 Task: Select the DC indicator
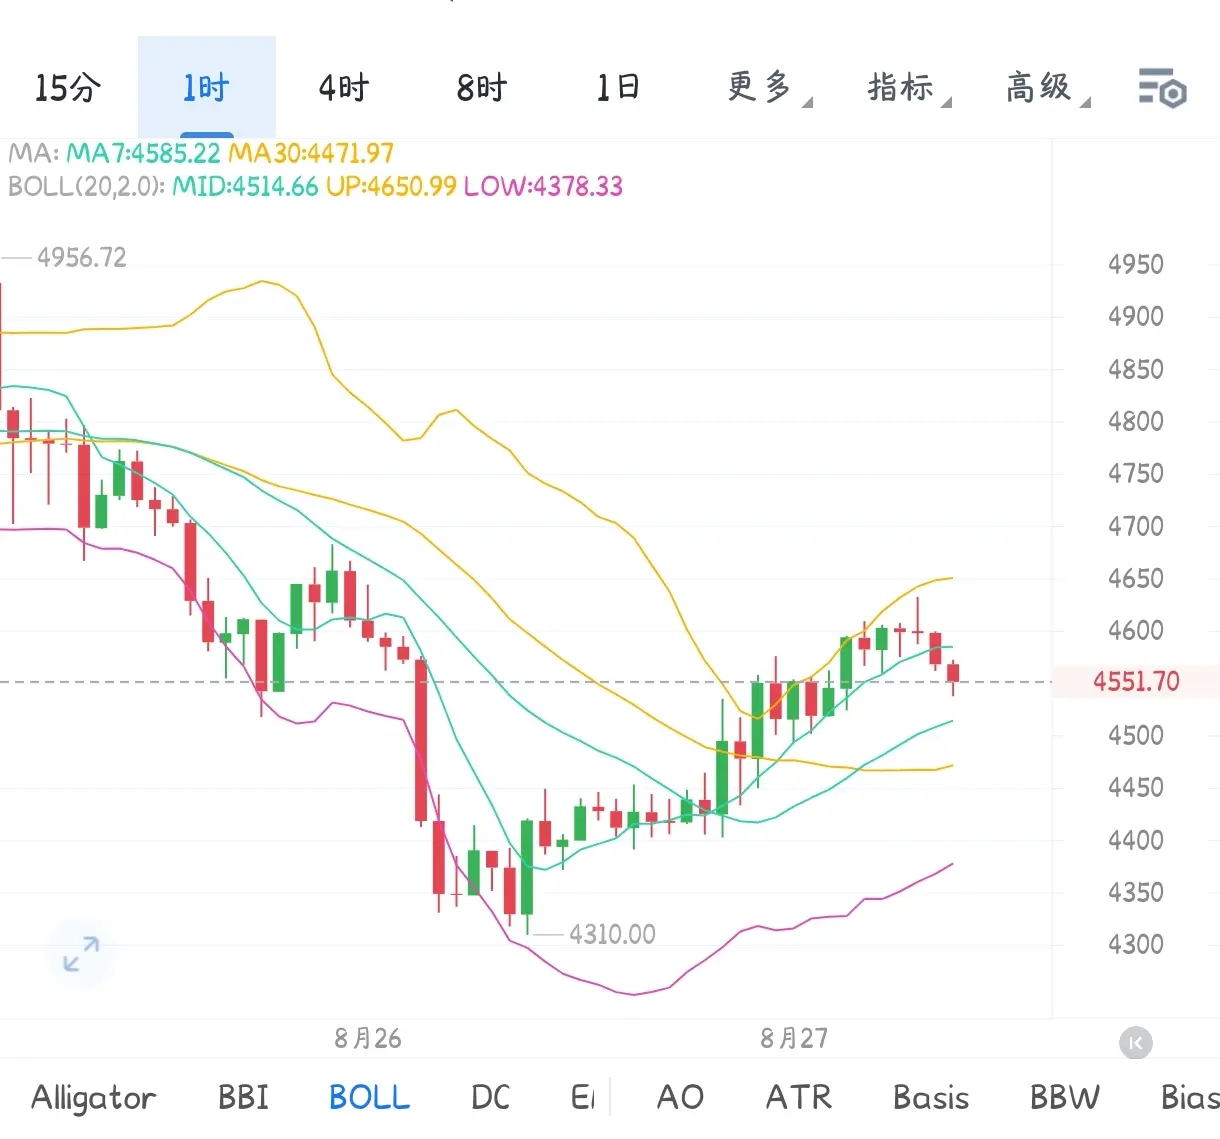coord(490,1097)
